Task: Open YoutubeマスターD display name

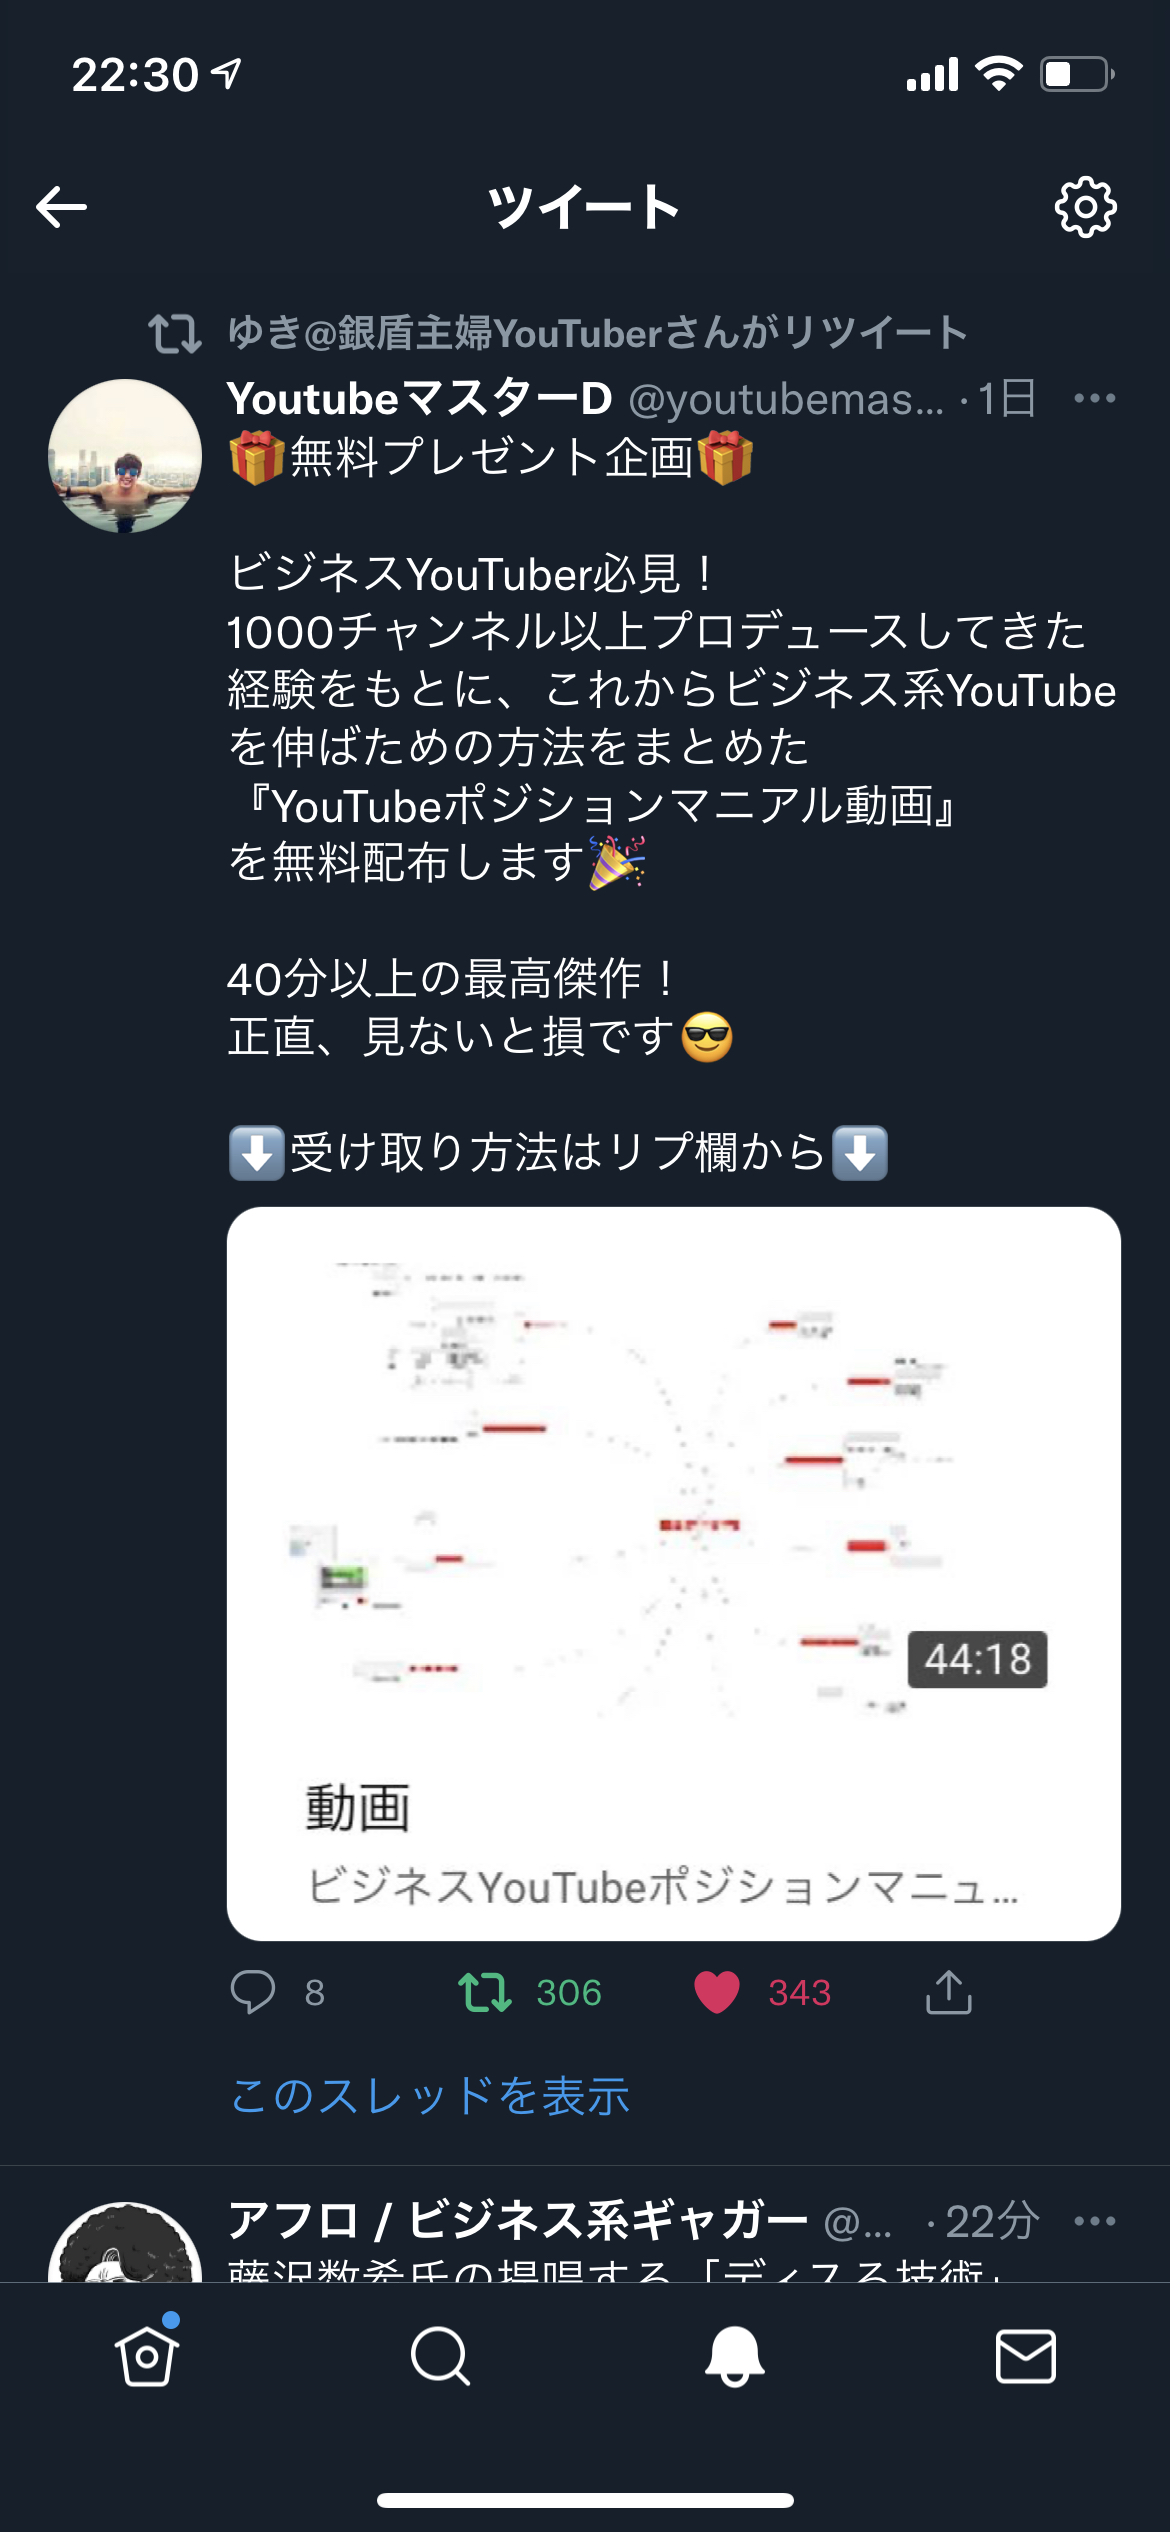Action: [x=420, y=398]
